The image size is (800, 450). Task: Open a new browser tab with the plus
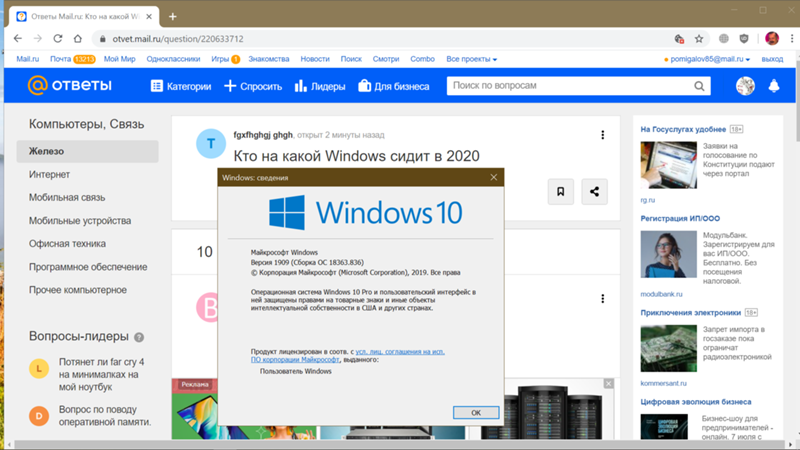click(x=173, y=17)
